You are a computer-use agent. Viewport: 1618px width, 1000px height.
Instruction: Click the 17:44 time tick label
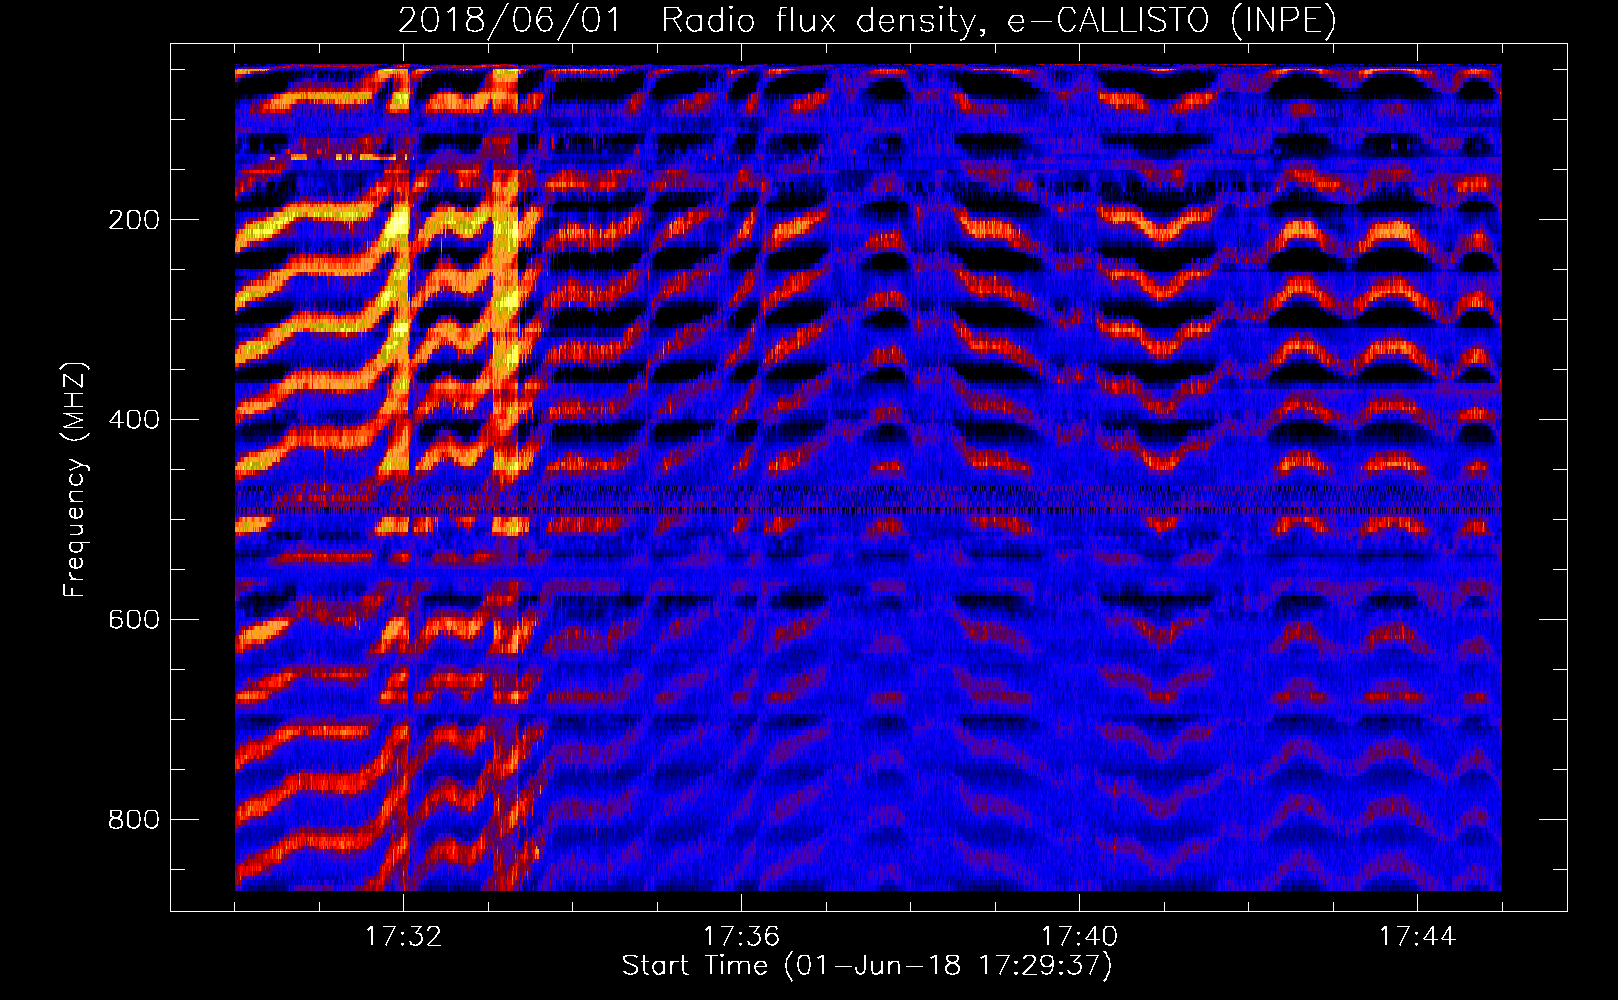[x=1417, y=937]
